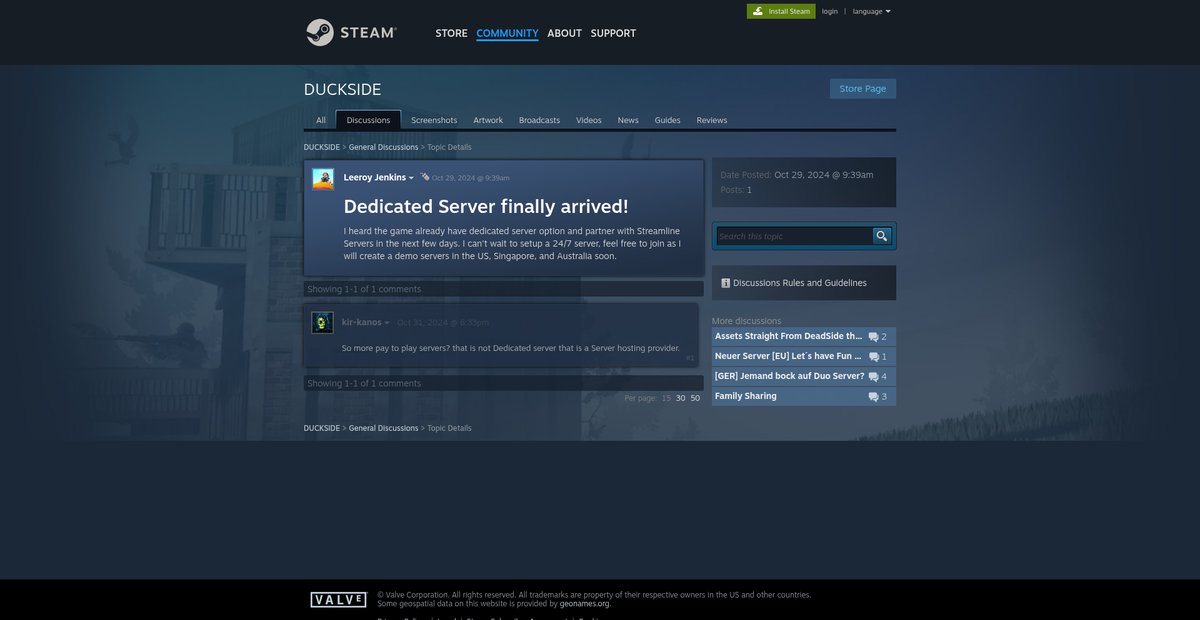Open the Reviews tab

point(712,120)
